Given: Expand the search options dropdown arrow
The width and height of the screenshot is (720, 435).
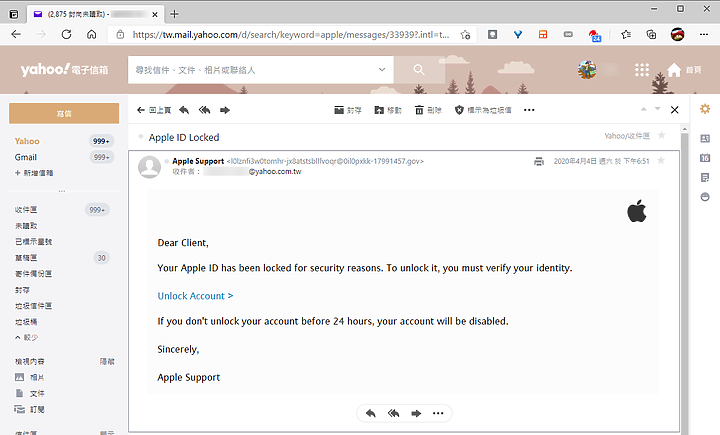Looking at the screenshot, I should (382, 70).
